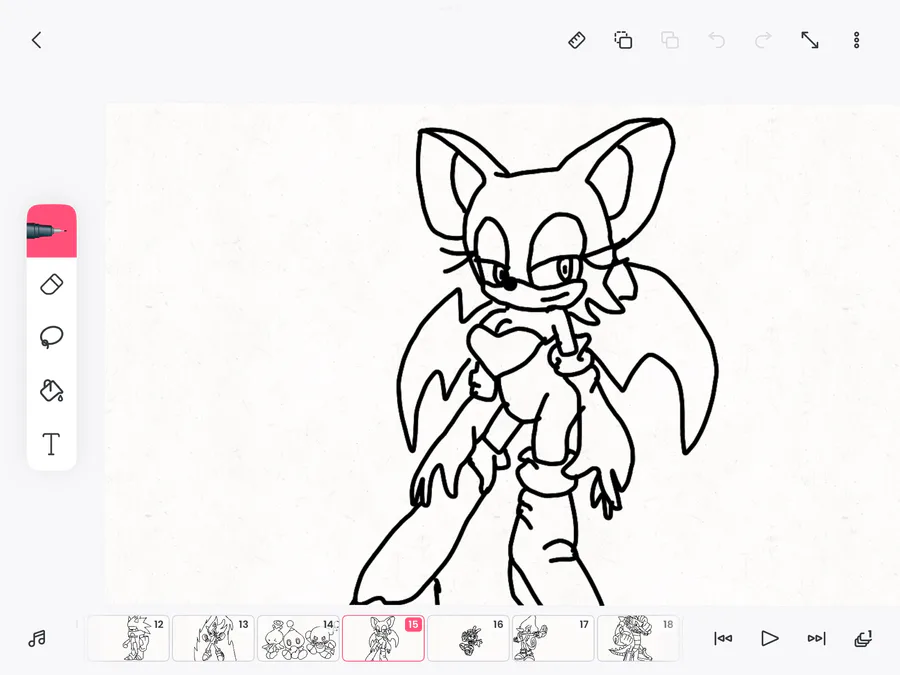The image size is (900, 675).
Task: Expand canvas to full screen
Action: point(810,40)
